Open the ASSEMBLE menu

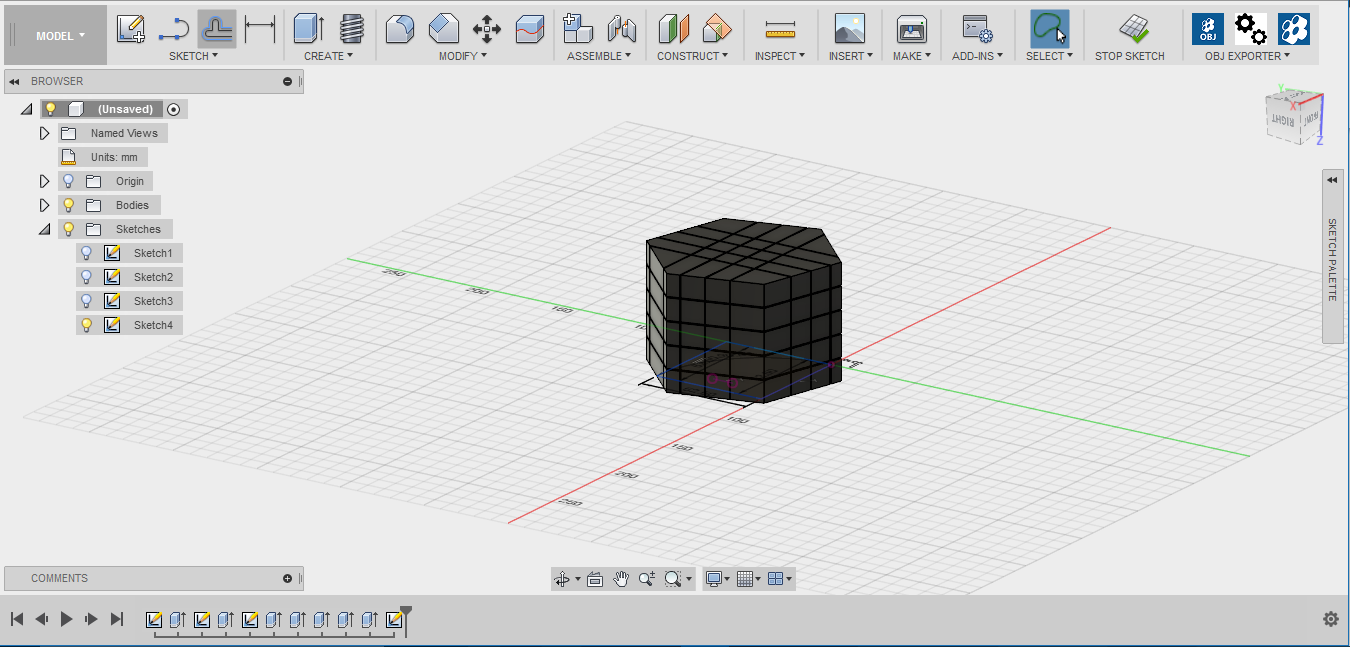click(x=599, y=56)
